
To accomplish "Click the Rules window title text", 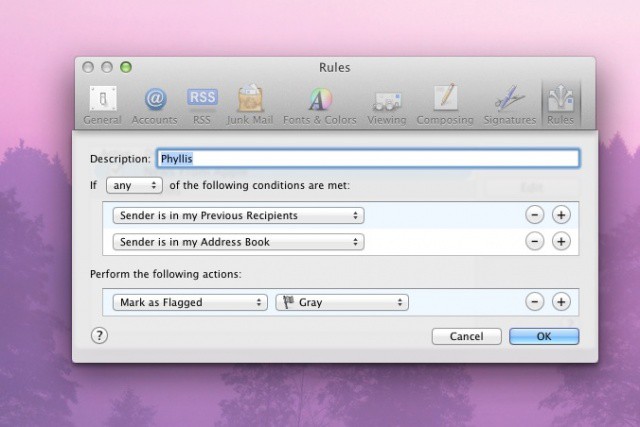I will (335, 67).
